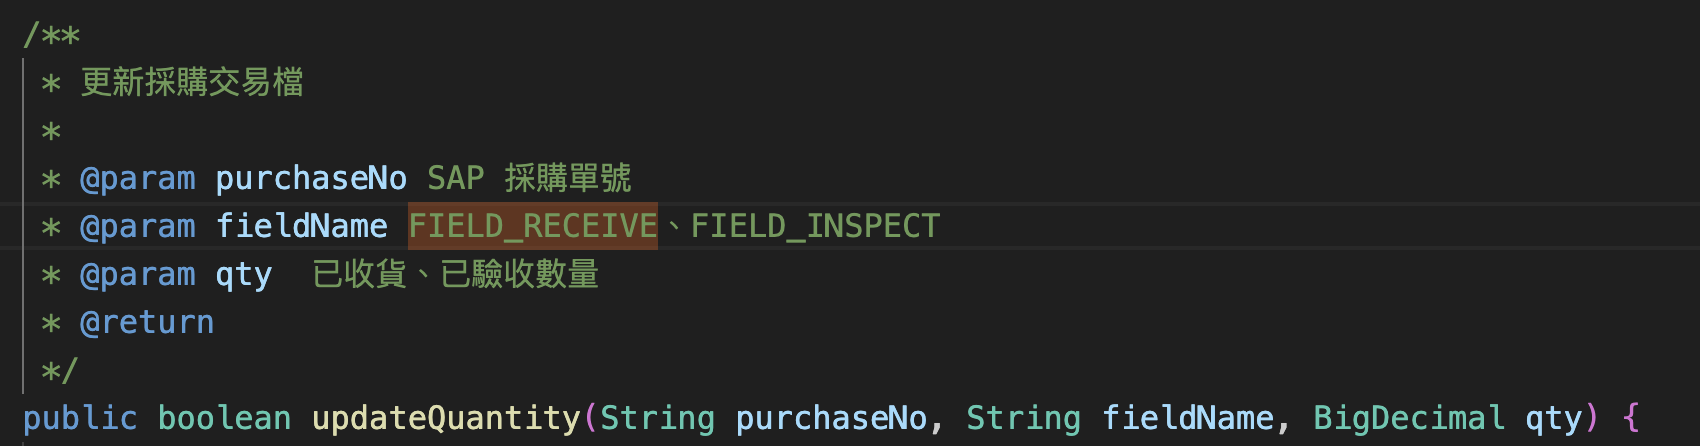1700x446 pixels.
Task: Click the qty param in Javadoc
Action: click(x=244, y=275)
